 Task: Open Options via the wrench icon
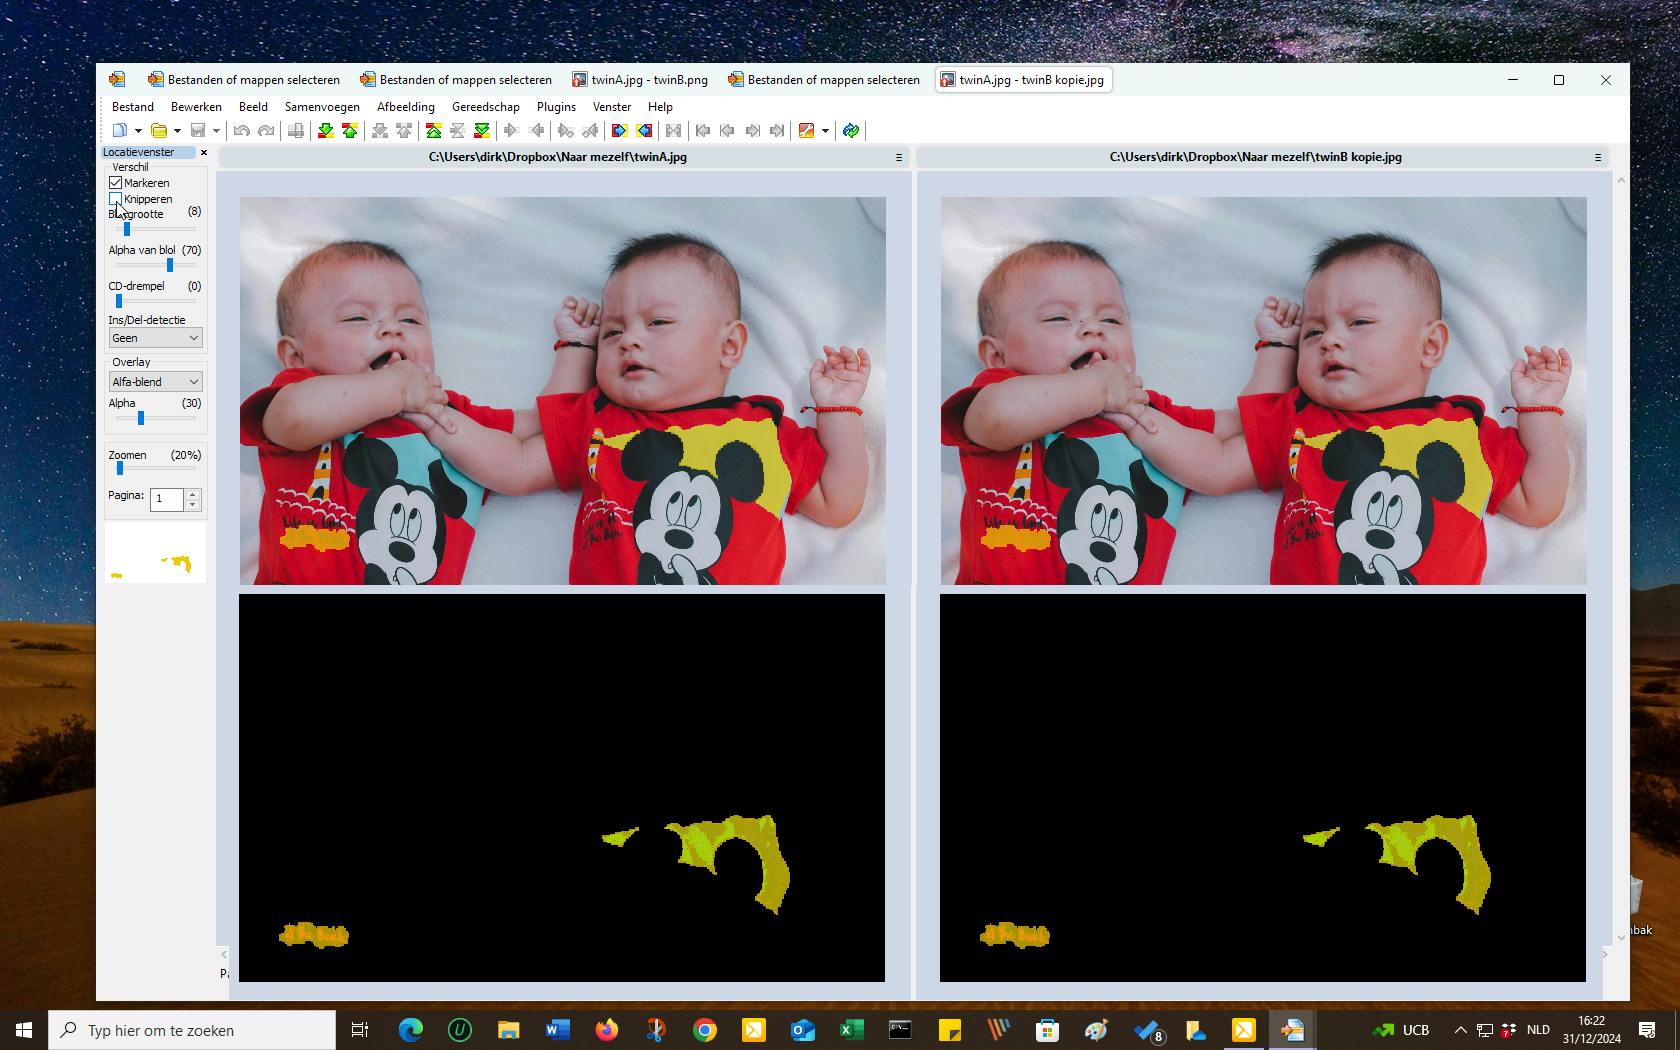pyautogui.click(x=806, y=130)
